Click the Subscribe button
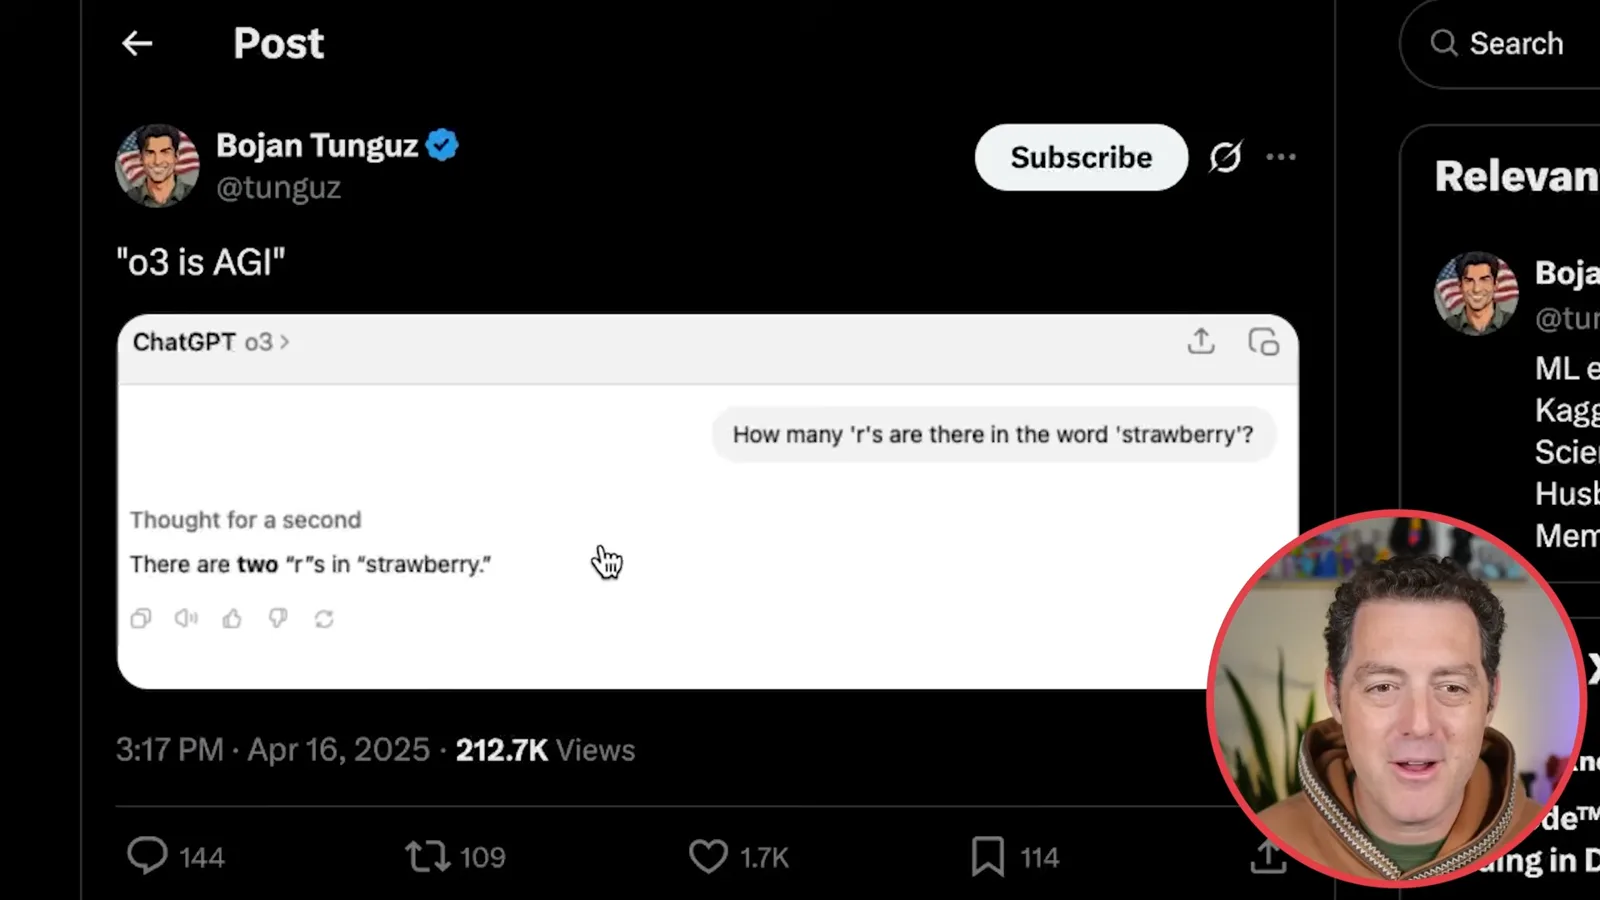This screenshot has width=1600, height=900. (x=1081, y=157)
